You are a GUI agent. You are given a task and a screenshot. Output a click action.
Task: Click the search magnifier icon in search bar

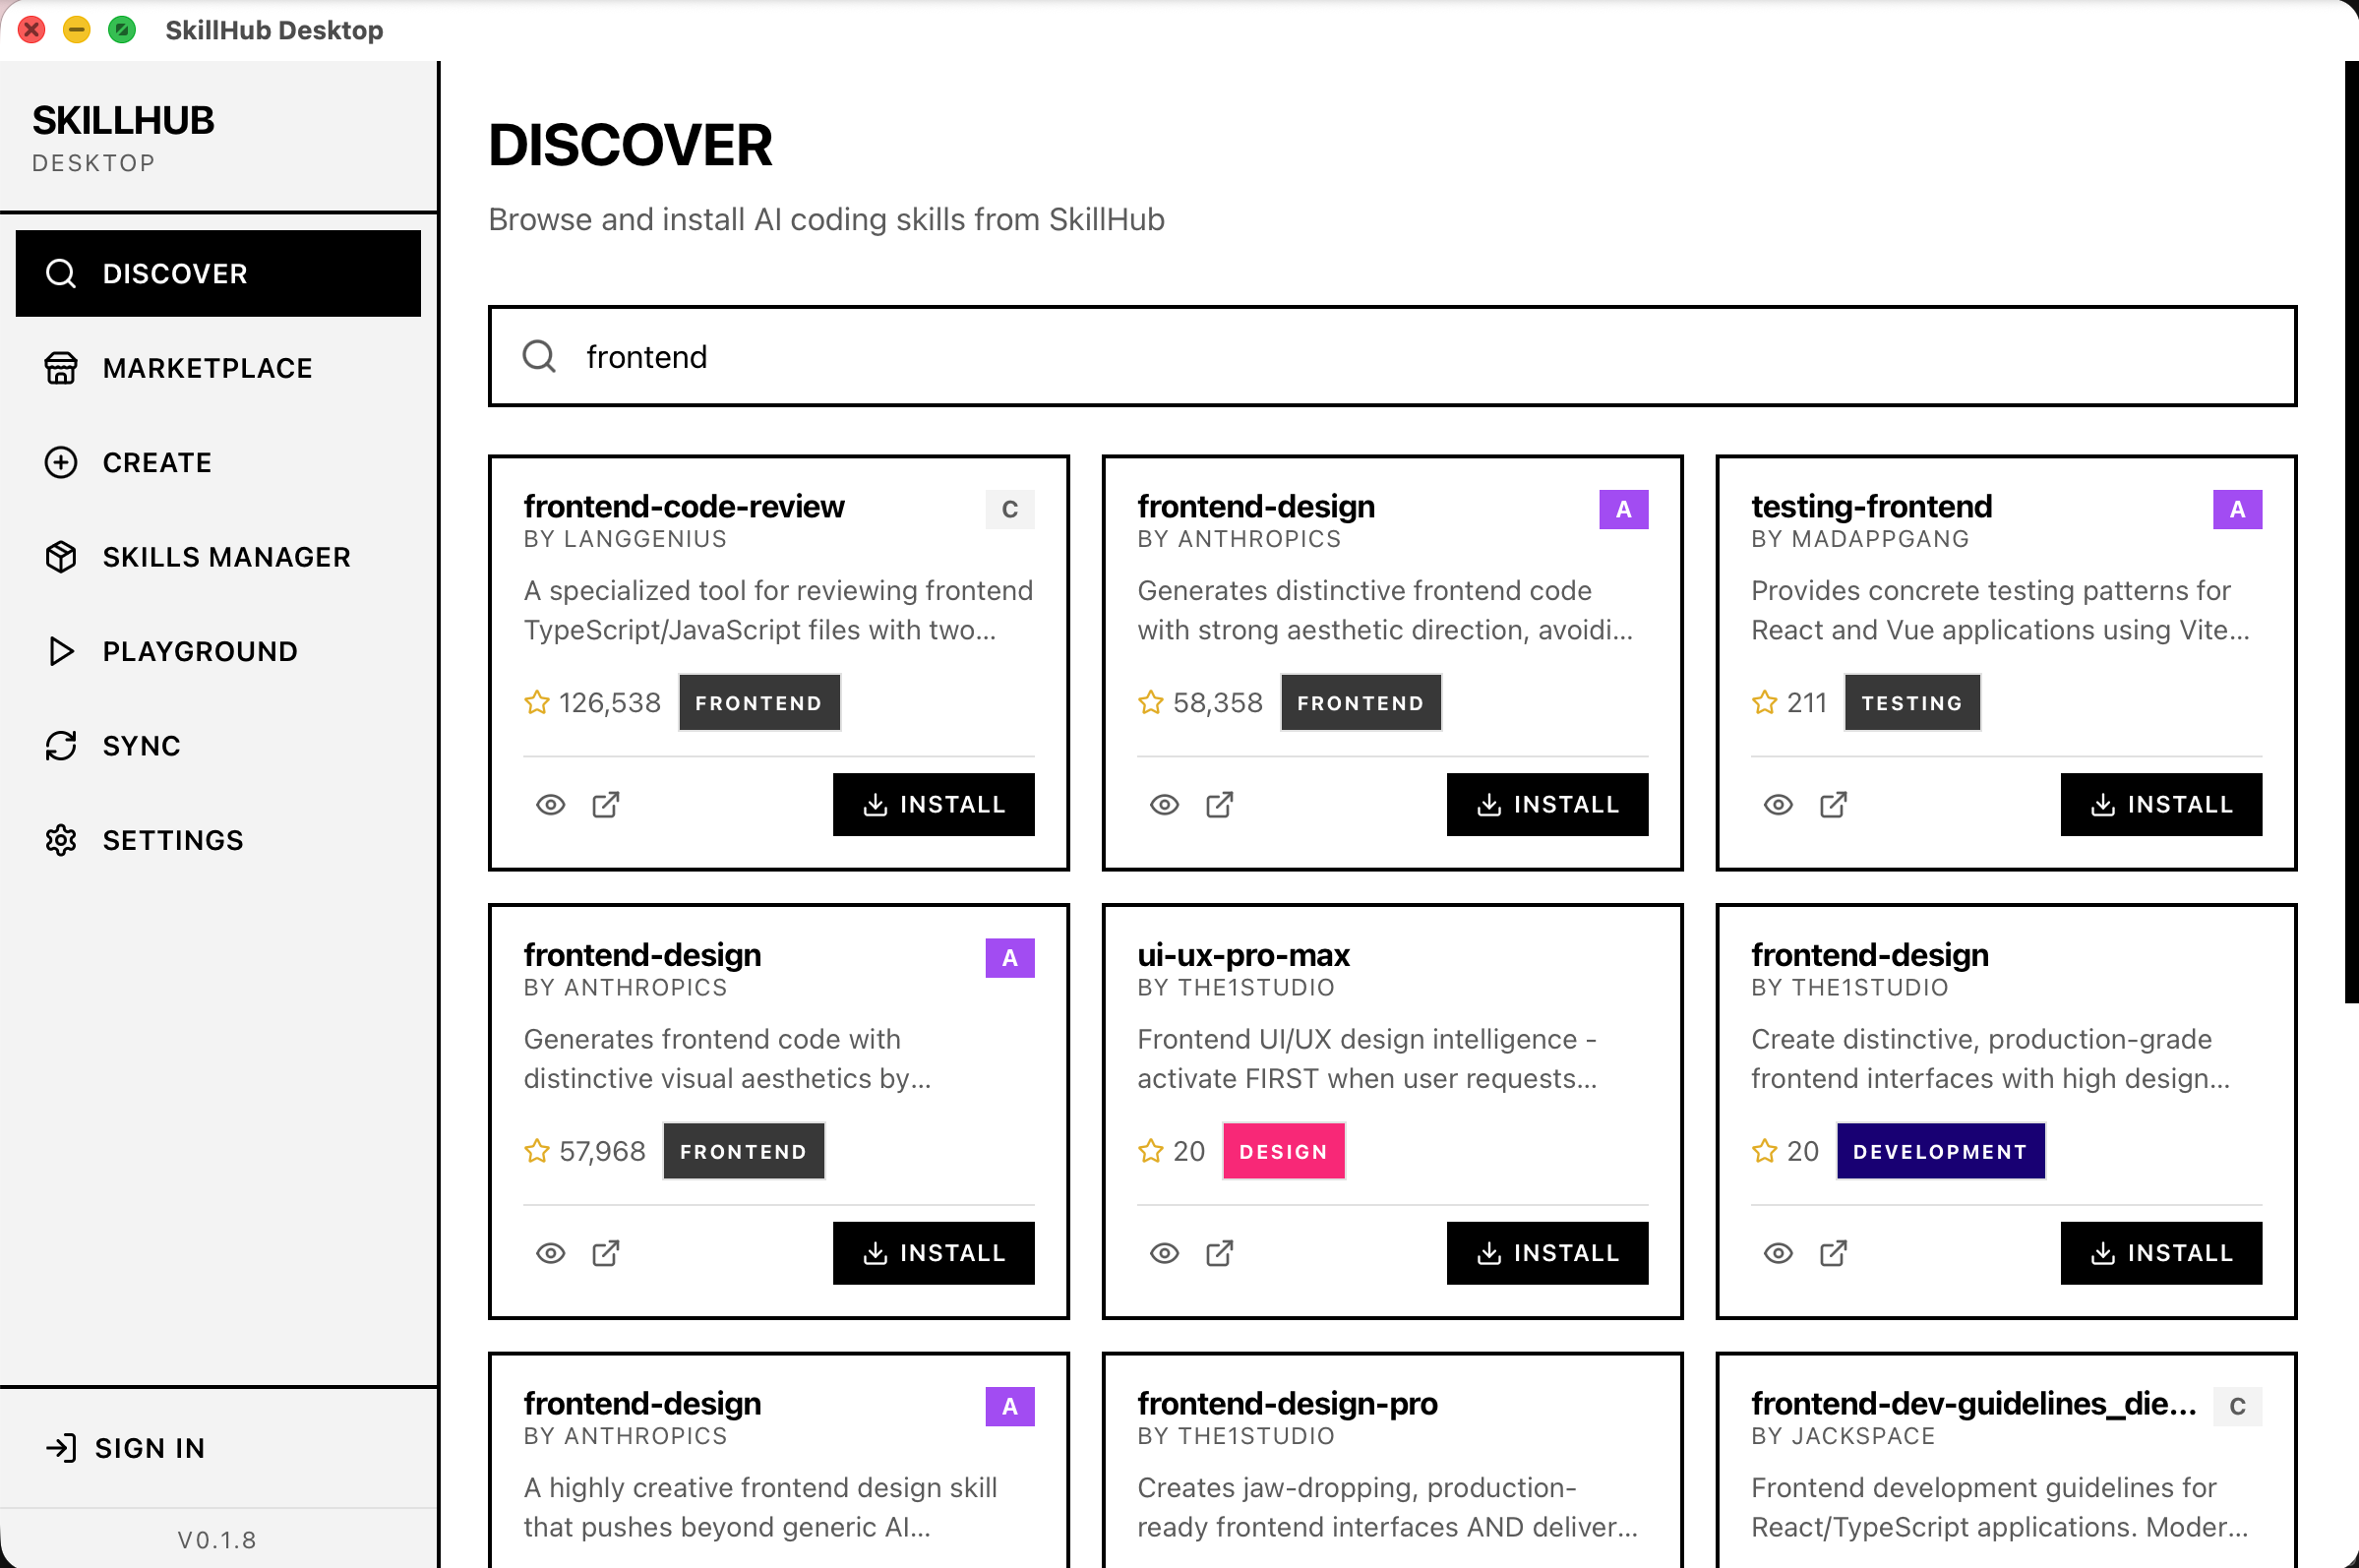tap(539, 356)
